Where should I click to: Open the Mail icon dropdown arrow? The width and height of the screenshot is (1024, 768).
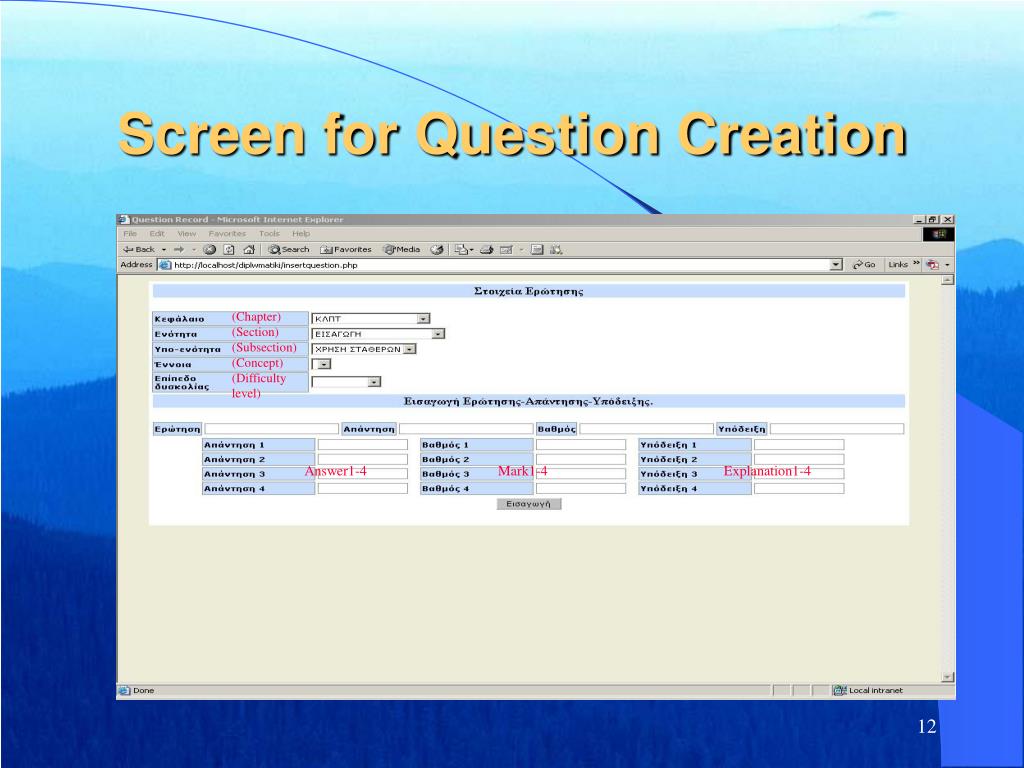[472, 249]
